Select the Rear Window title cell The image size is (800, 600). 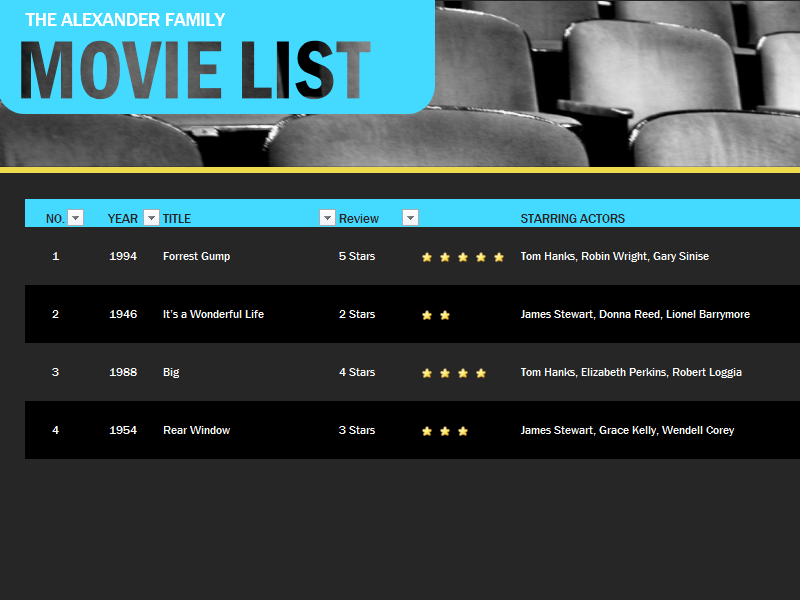(196, 430)
